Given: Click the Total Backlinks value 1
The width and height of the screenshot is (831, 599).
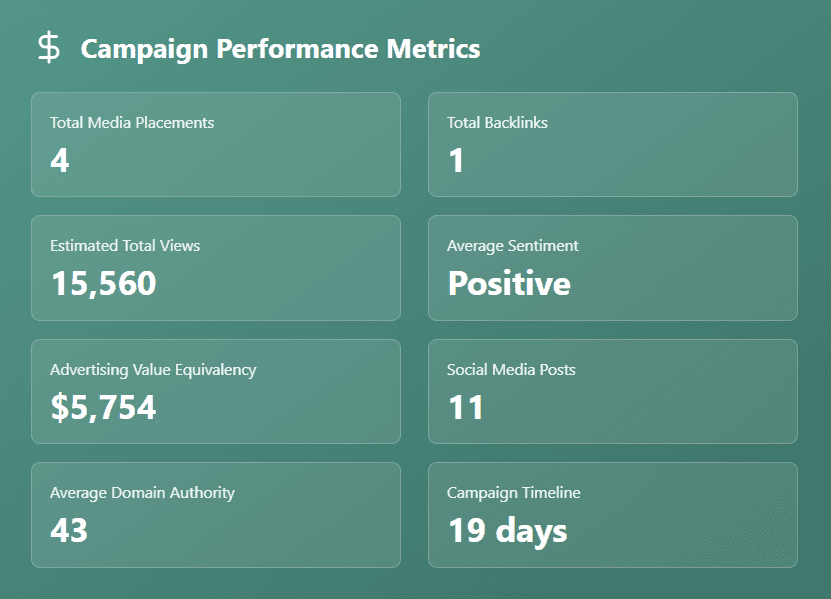Looking at the screenshot, I should tap(457, 160).
